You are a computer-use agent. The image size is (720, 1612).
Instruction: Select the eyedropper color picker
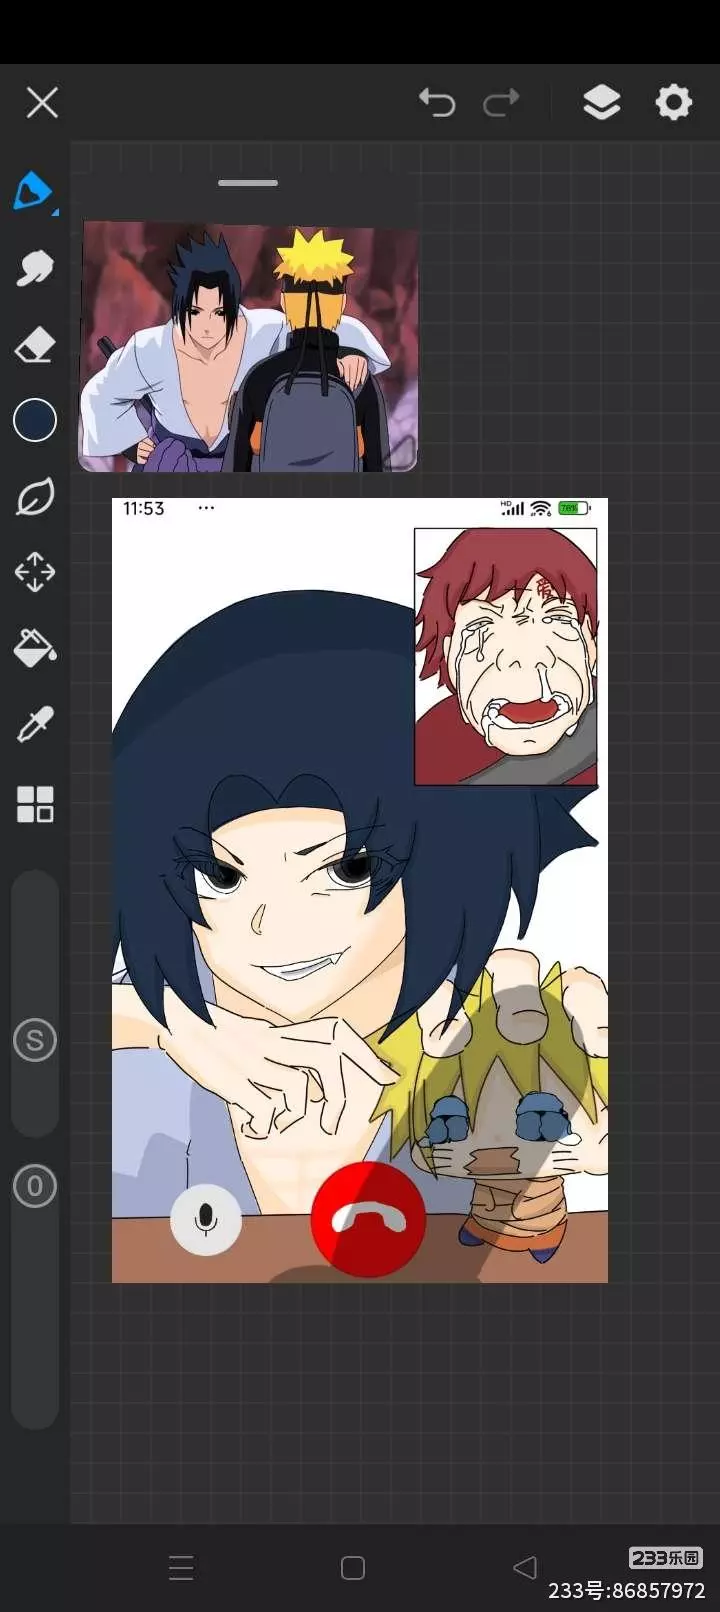click(x=35, y=725)
